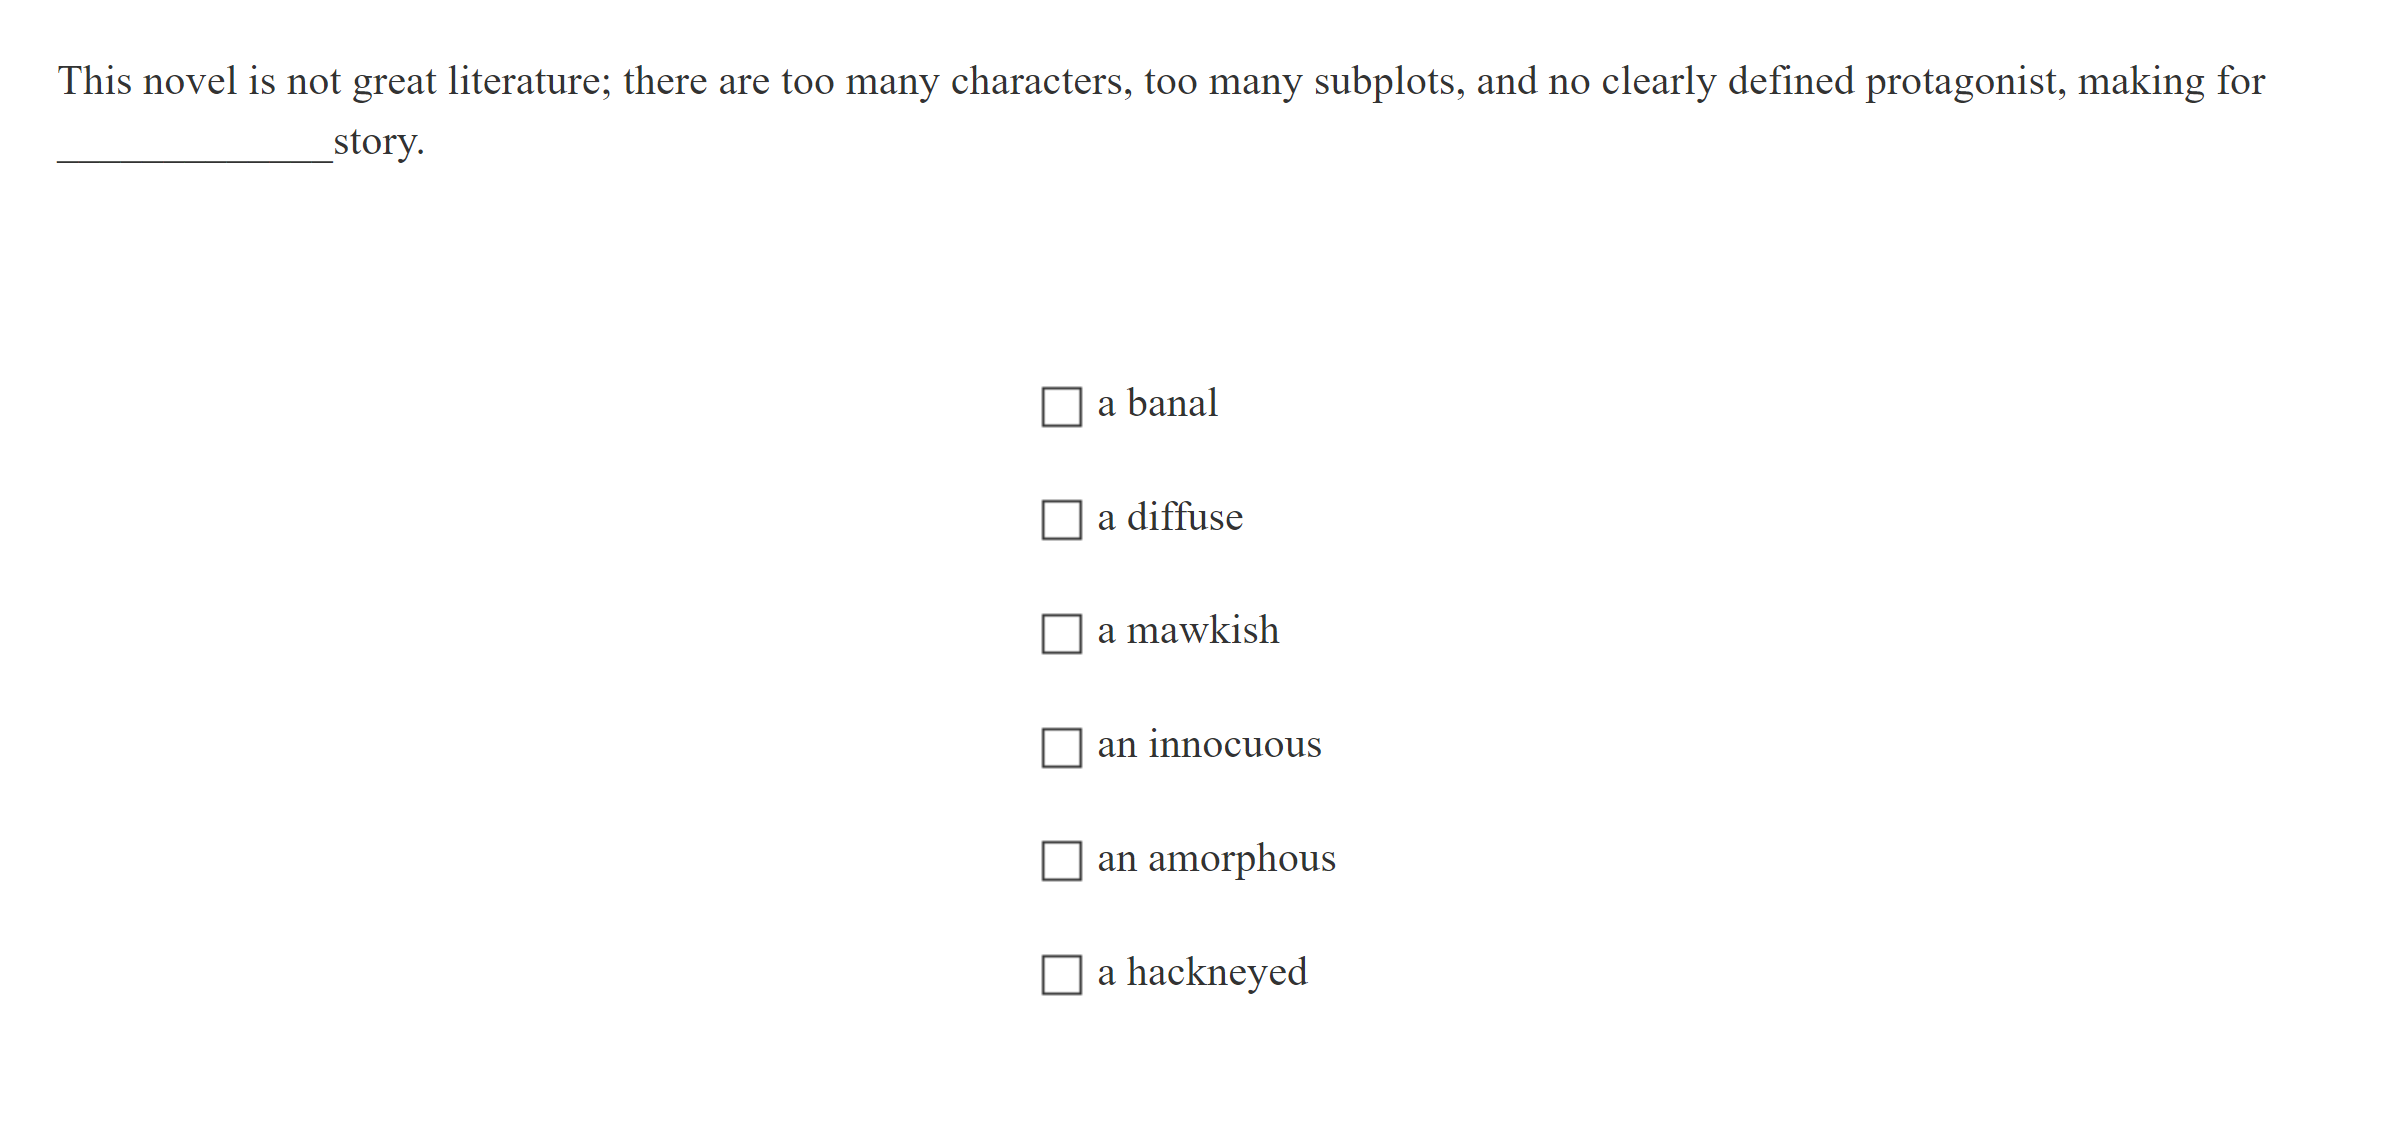The image size is (2405, 1126).
Task: Tick the 'a diffuse' checkbox
Action: point(1061,520)
